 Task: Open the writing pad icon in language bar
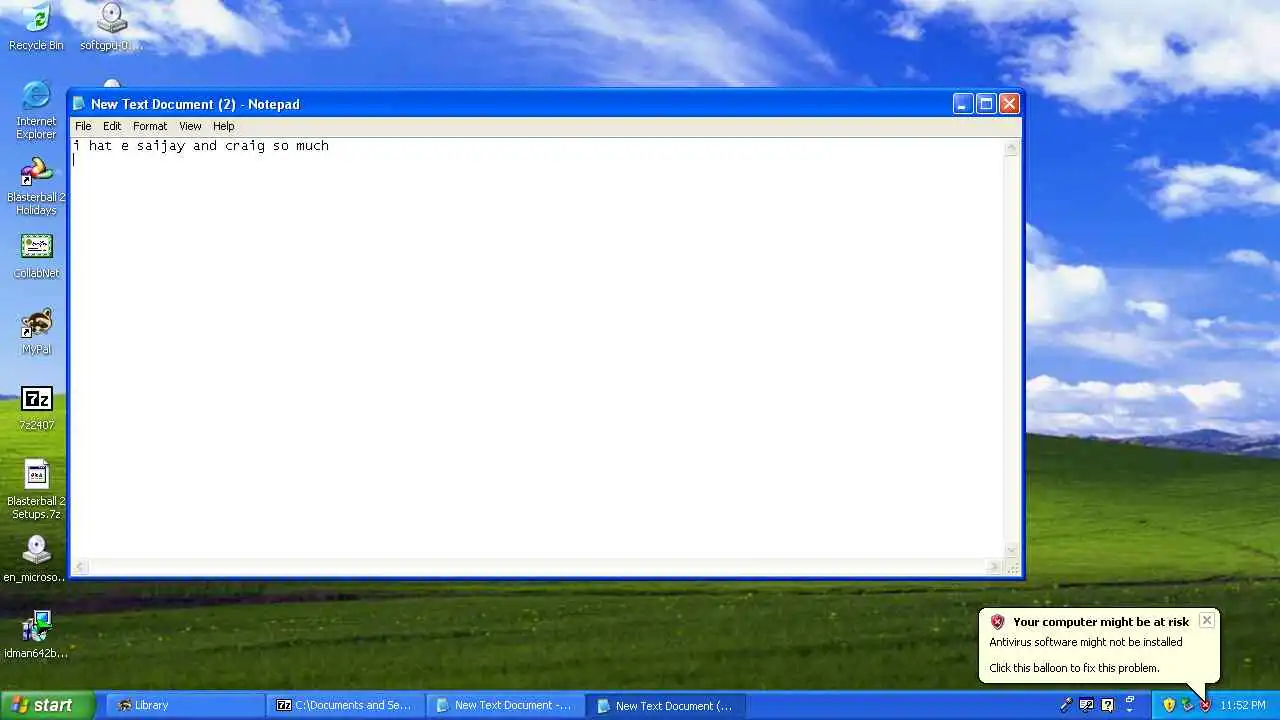click(x=1086, y=705)
